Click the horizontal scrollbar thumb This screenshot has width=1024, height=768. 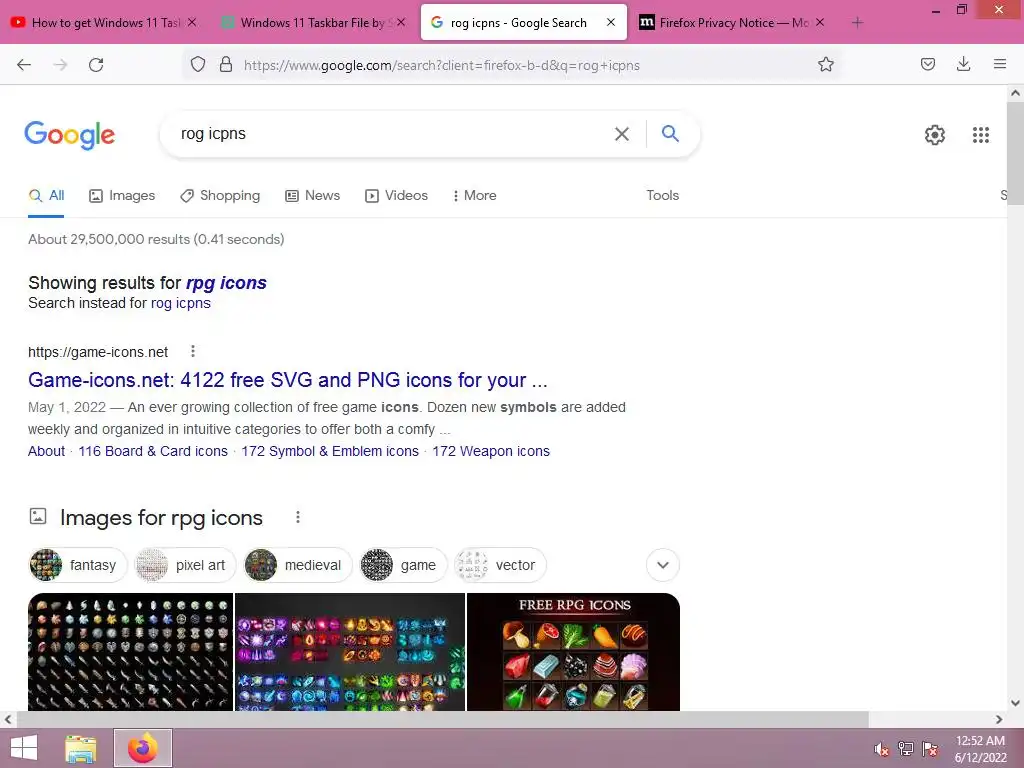click(443, 719)
